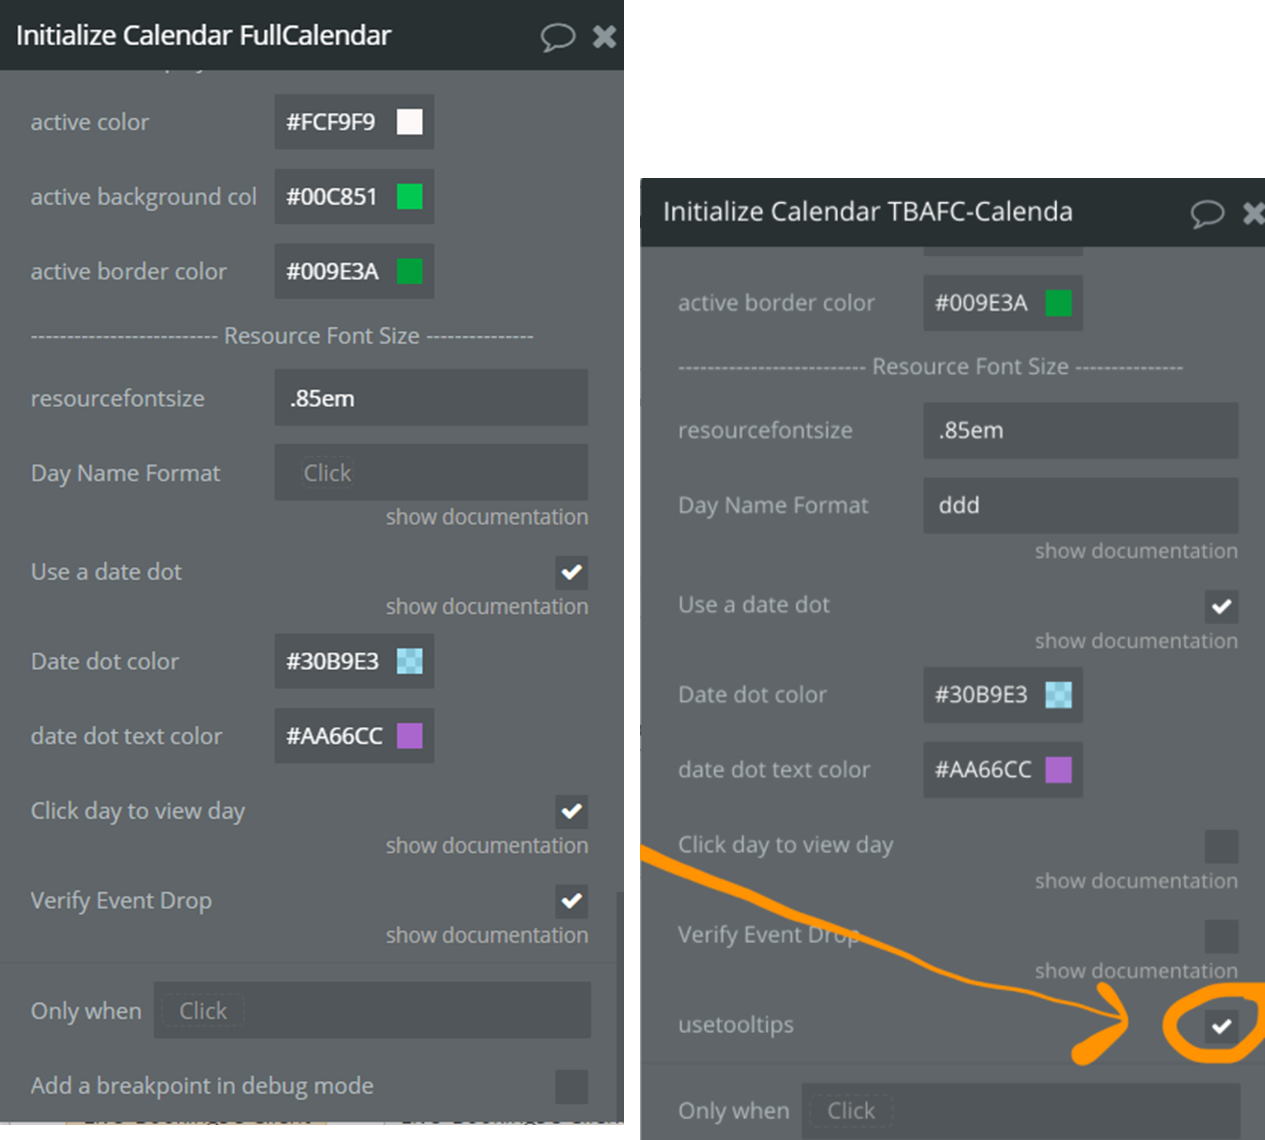Uncheck Verify Event Drop in FullCalendar panel
This screenshot has height=1140, width=1265.
coord(572,901)
